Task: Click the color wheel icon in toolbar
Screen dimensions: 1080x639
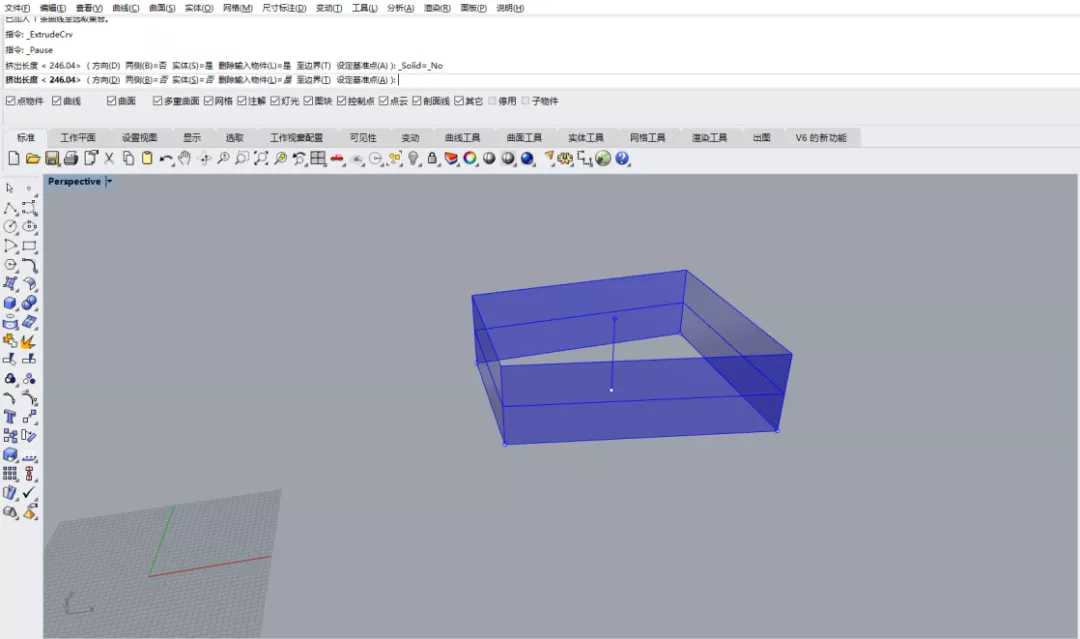Action: tap(470, 158)
